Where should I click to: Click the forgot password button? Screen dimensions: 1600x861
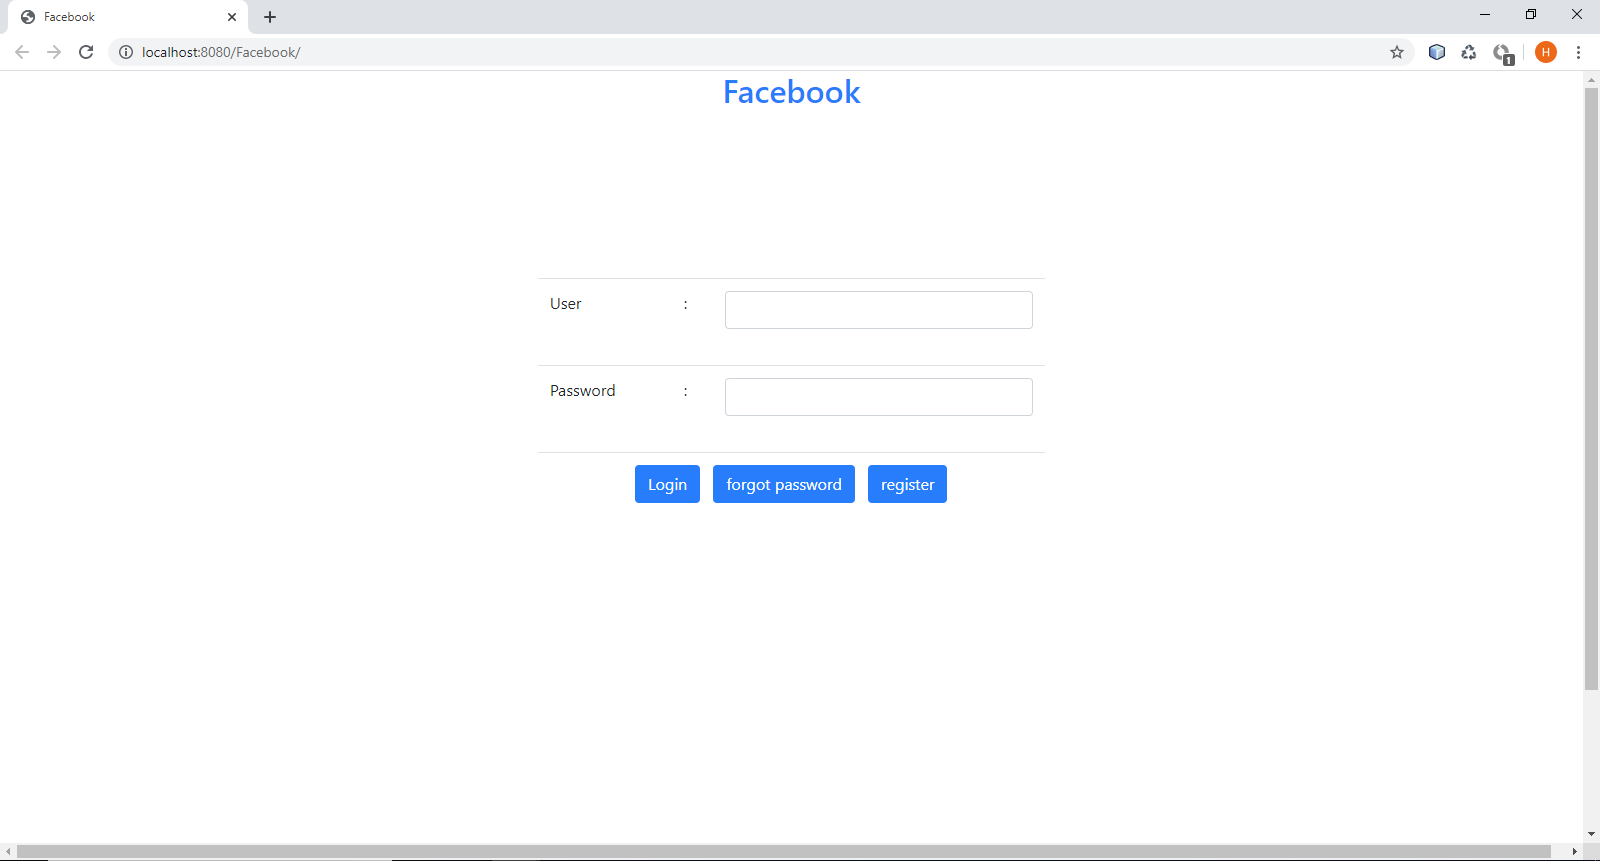coord(784,484)
